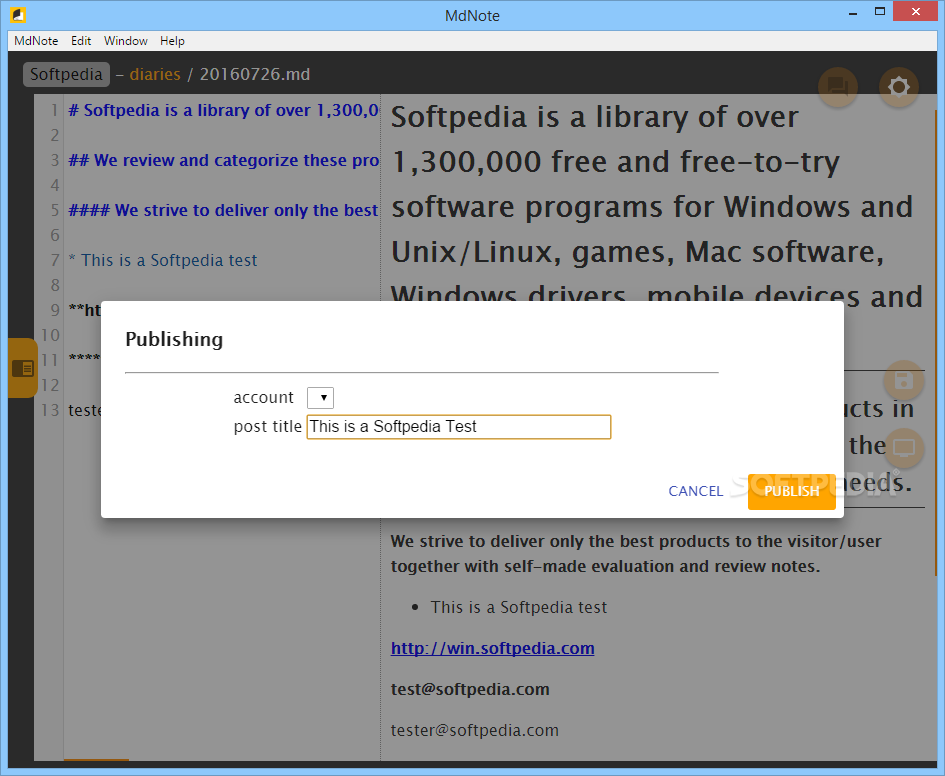Click the save floppy disk icon
The width and height of the screenshot is (945, 776).
(x=903, y=381)
